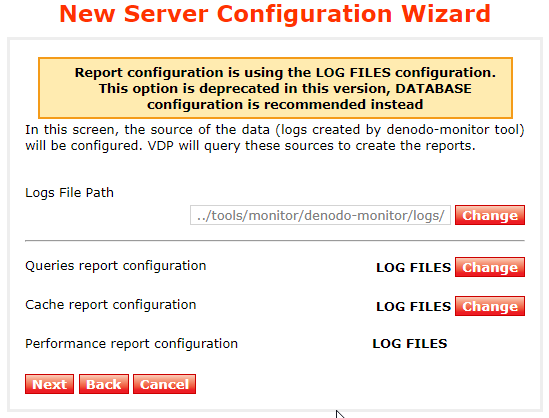Click LOG FILES value for Cache report
The image size is (549, 418).
coord(413,306)
